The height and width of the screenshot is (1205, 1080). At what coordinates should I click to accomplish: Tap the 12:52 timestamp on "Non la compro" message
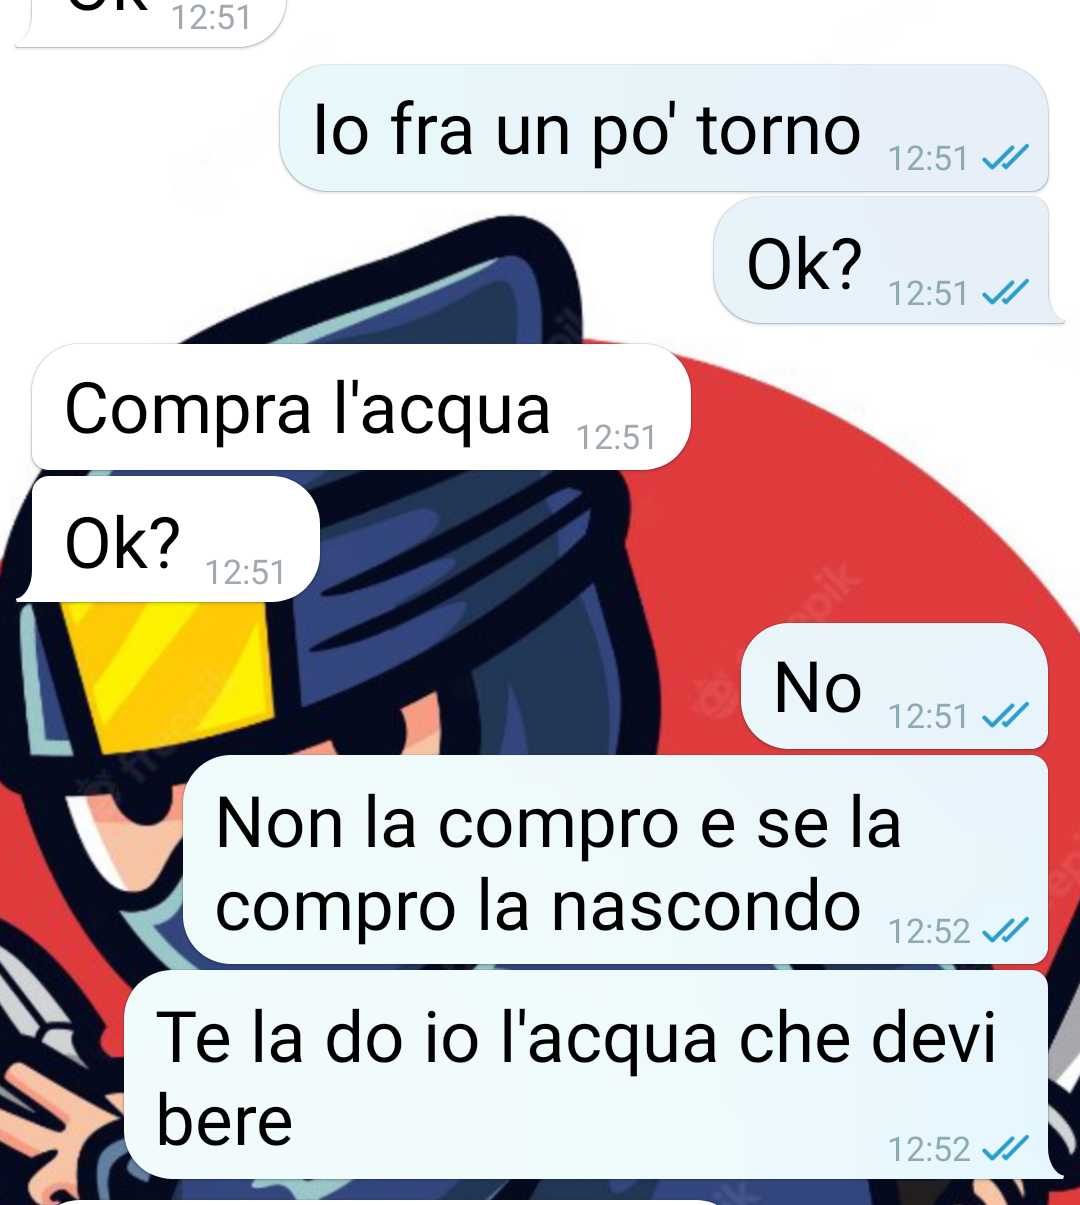[x=929, y=932]
